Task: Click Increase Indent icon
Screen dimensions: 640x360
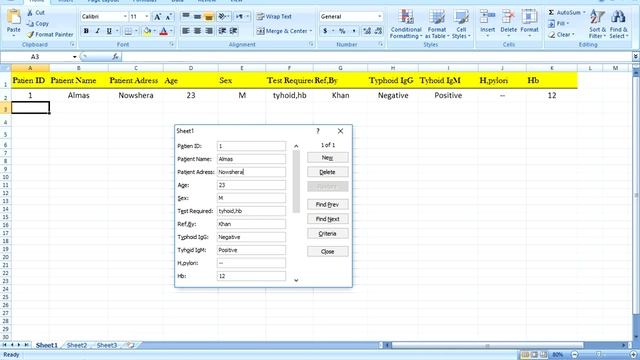Action: click(x=233, y=31)
